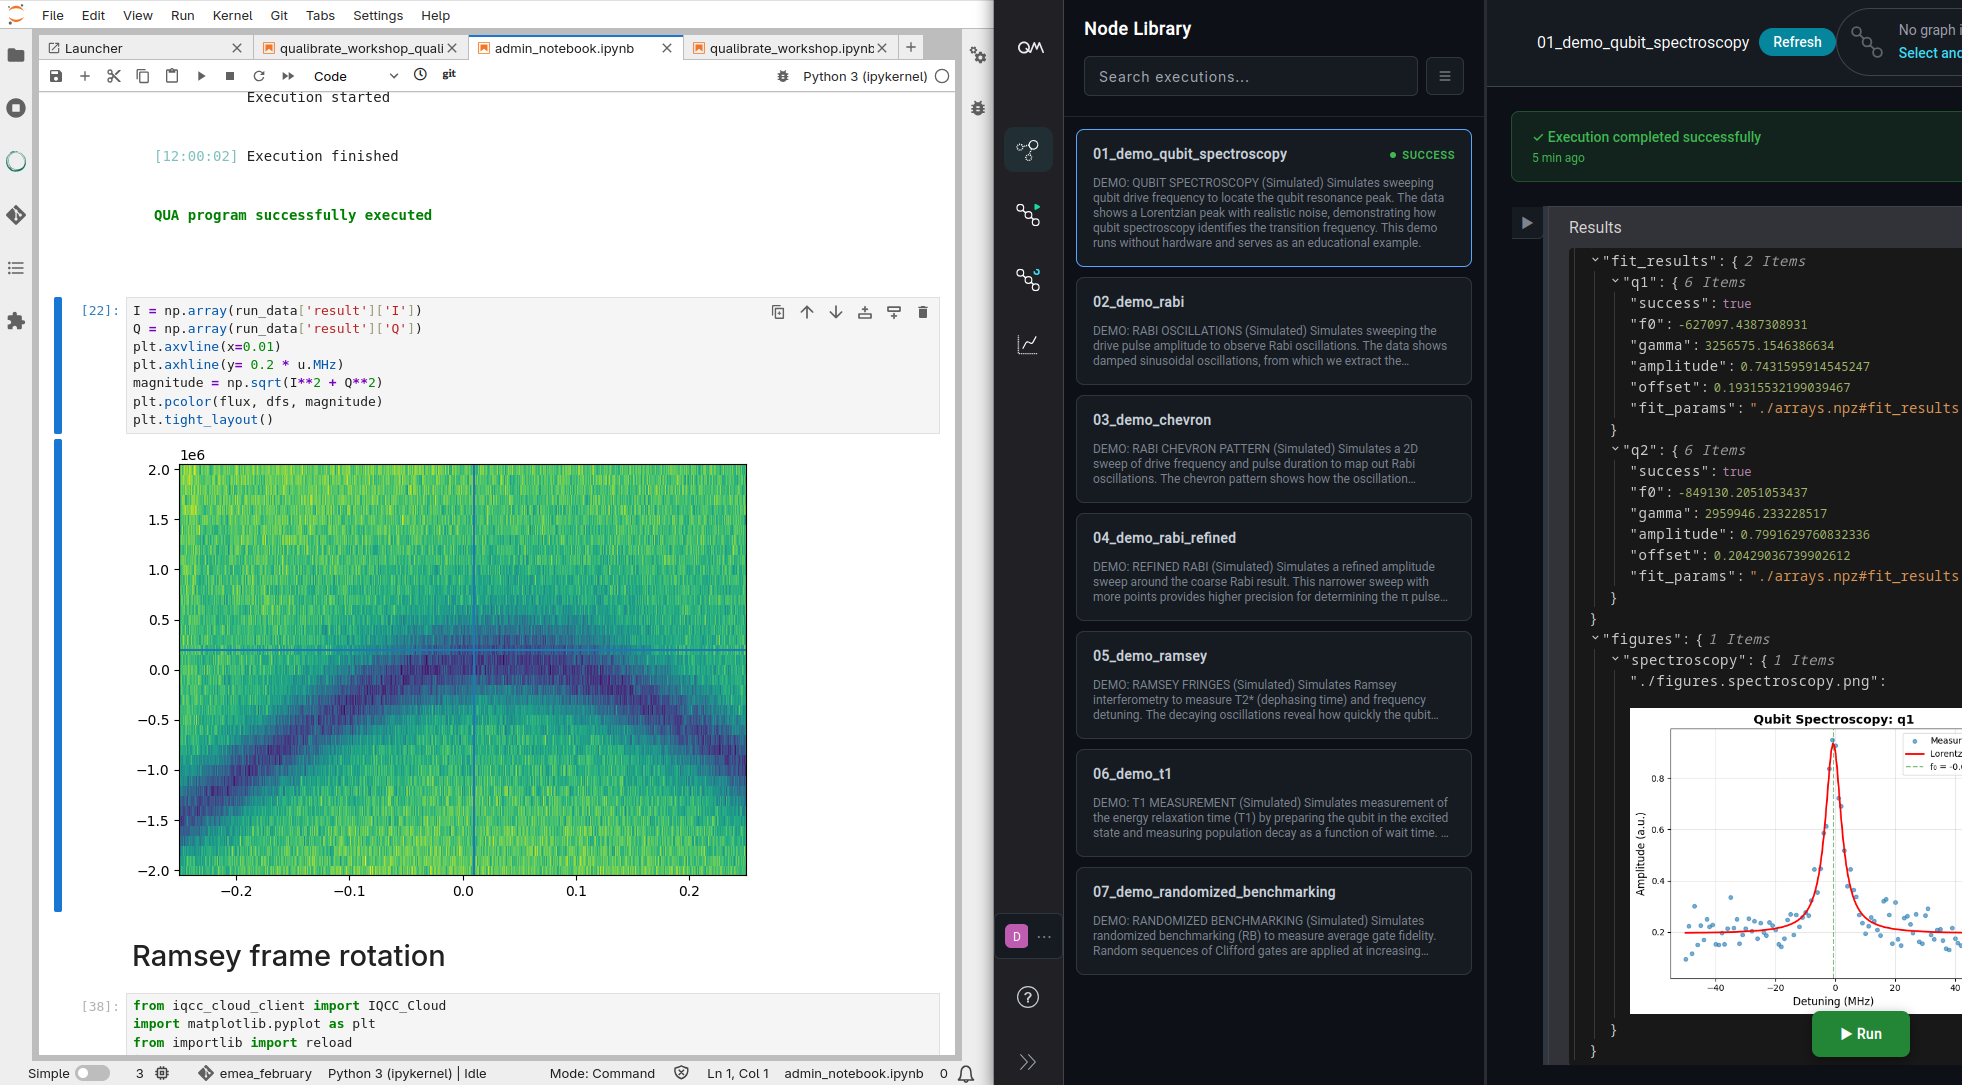The width and height of the screenshot is (1962, 1085).
Task: Open the help question mark icon
Action: tap(1028, 997)
